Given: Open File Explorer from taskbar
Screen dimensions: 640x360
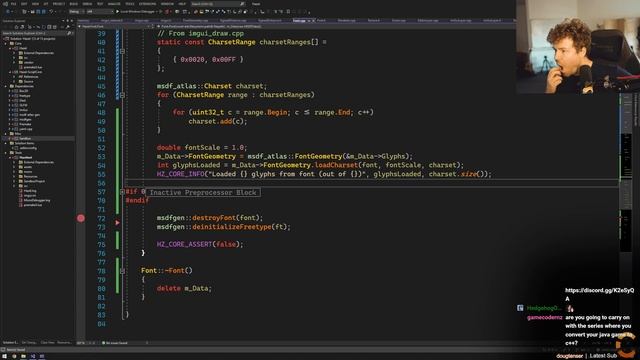Looking at the screenshot, I should [x=24, y=356].
